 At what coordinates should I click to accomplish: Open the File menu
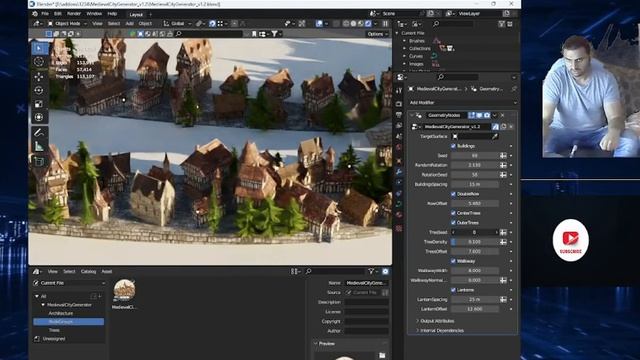tap(45, 14)
